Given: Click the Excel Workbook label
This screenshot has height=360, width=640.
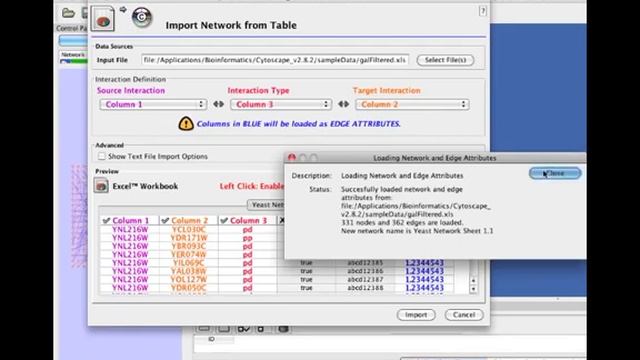Looking at the screenshot, I should pyautogui.click(x=145, y=186).
